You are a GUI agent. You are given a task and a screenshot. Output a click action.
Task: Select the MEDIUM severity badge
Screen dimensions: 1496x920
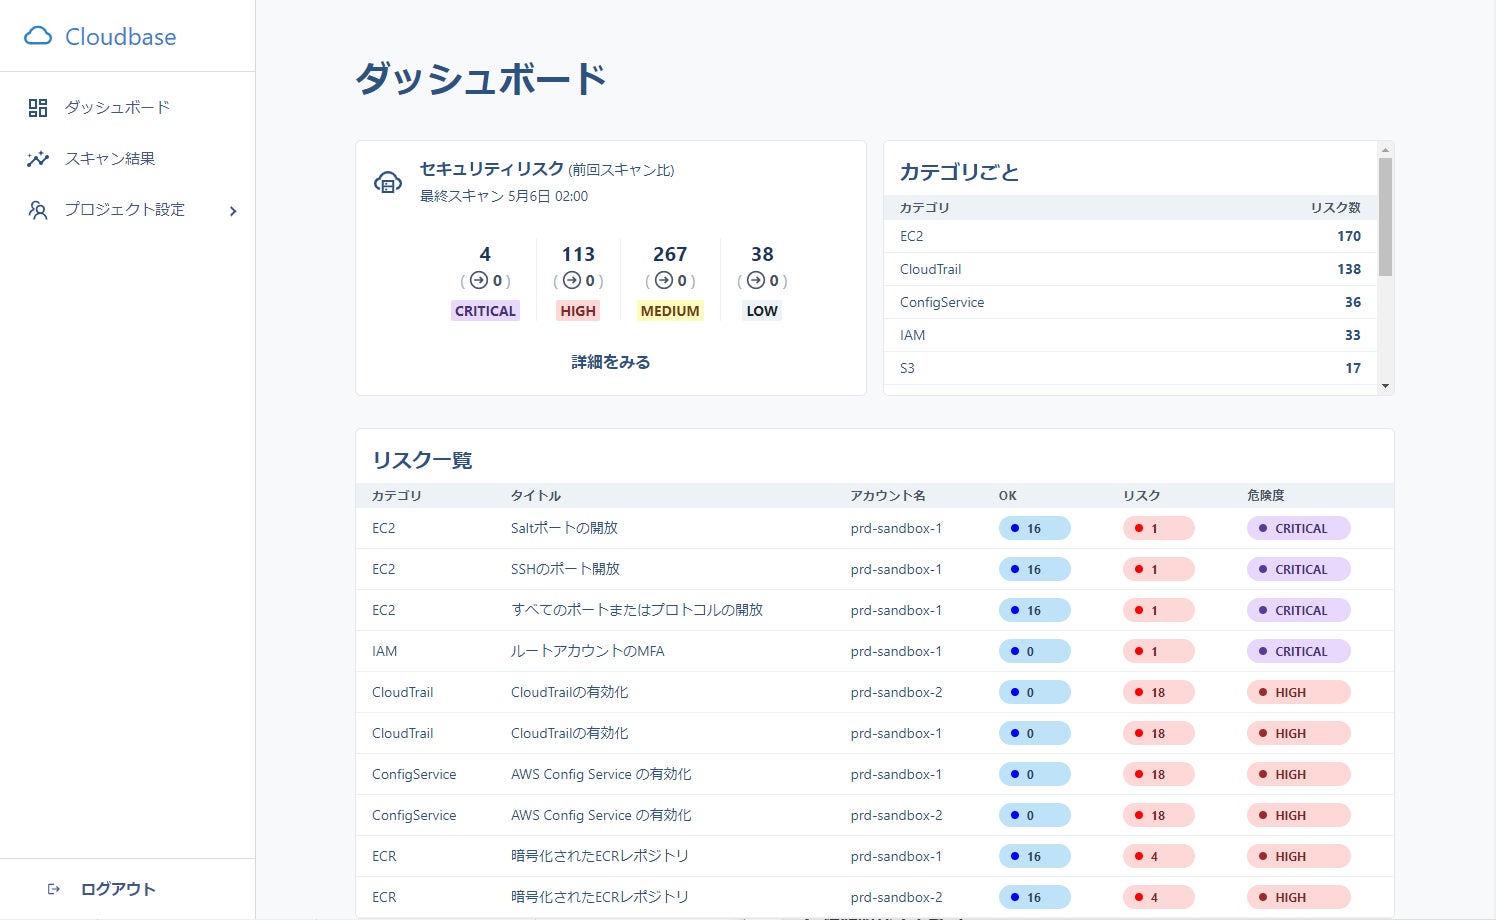tap(670, 311)
